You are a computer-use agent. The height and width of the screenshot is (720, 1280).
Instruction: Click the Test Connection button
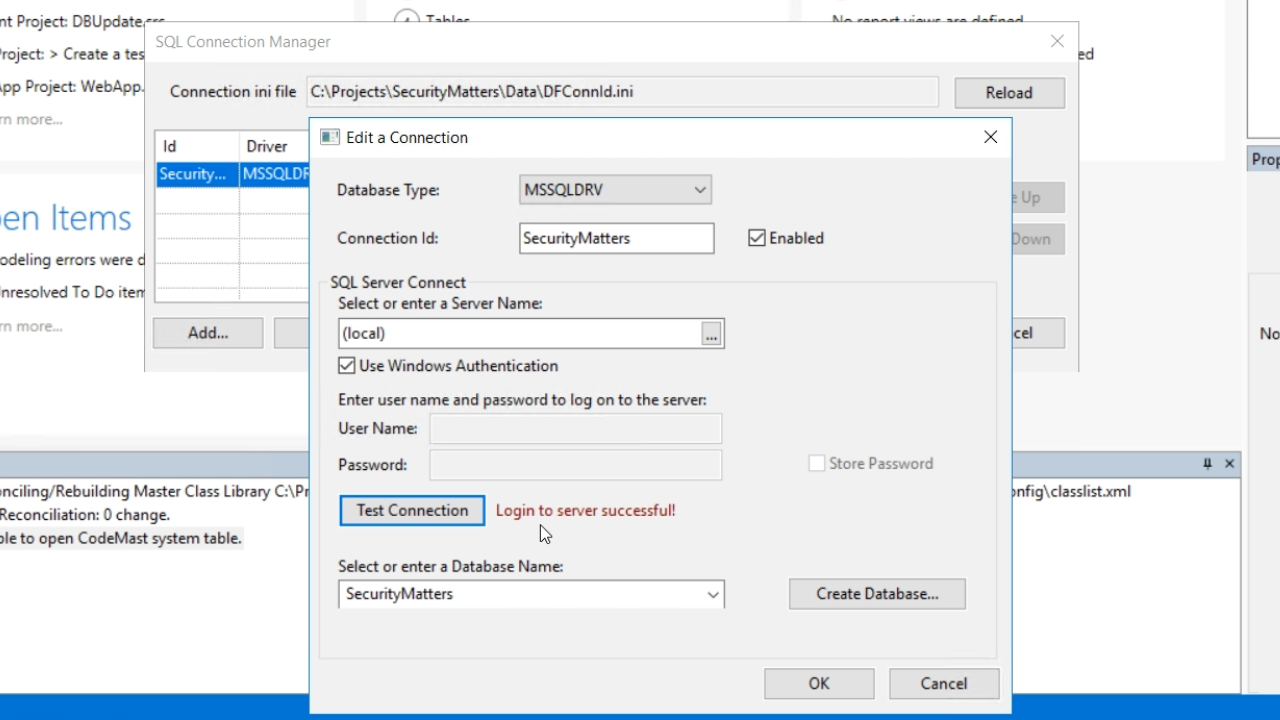coord(412,510)
